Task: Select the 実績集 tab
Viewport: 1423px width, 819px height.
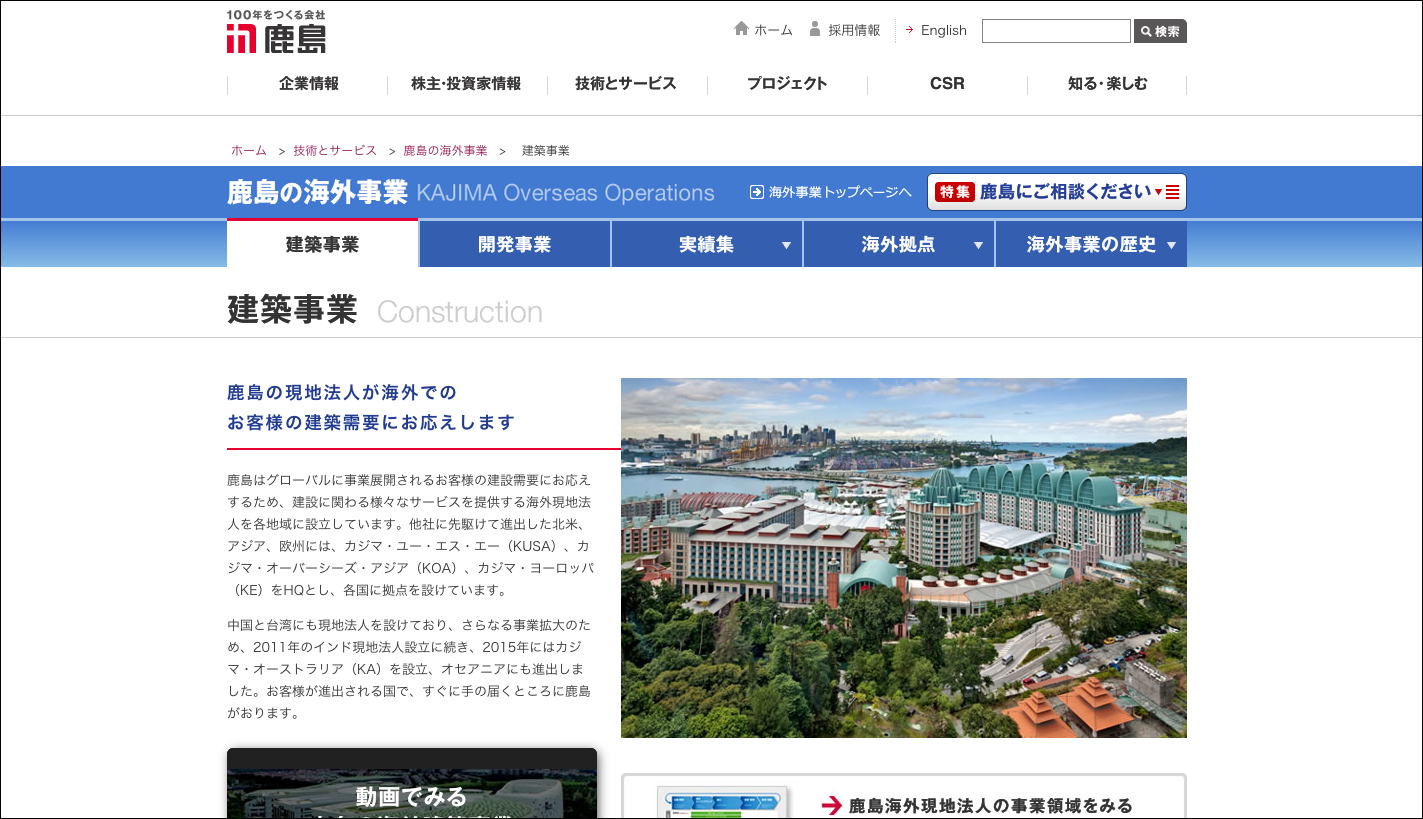Action: [x=706, y=244]
